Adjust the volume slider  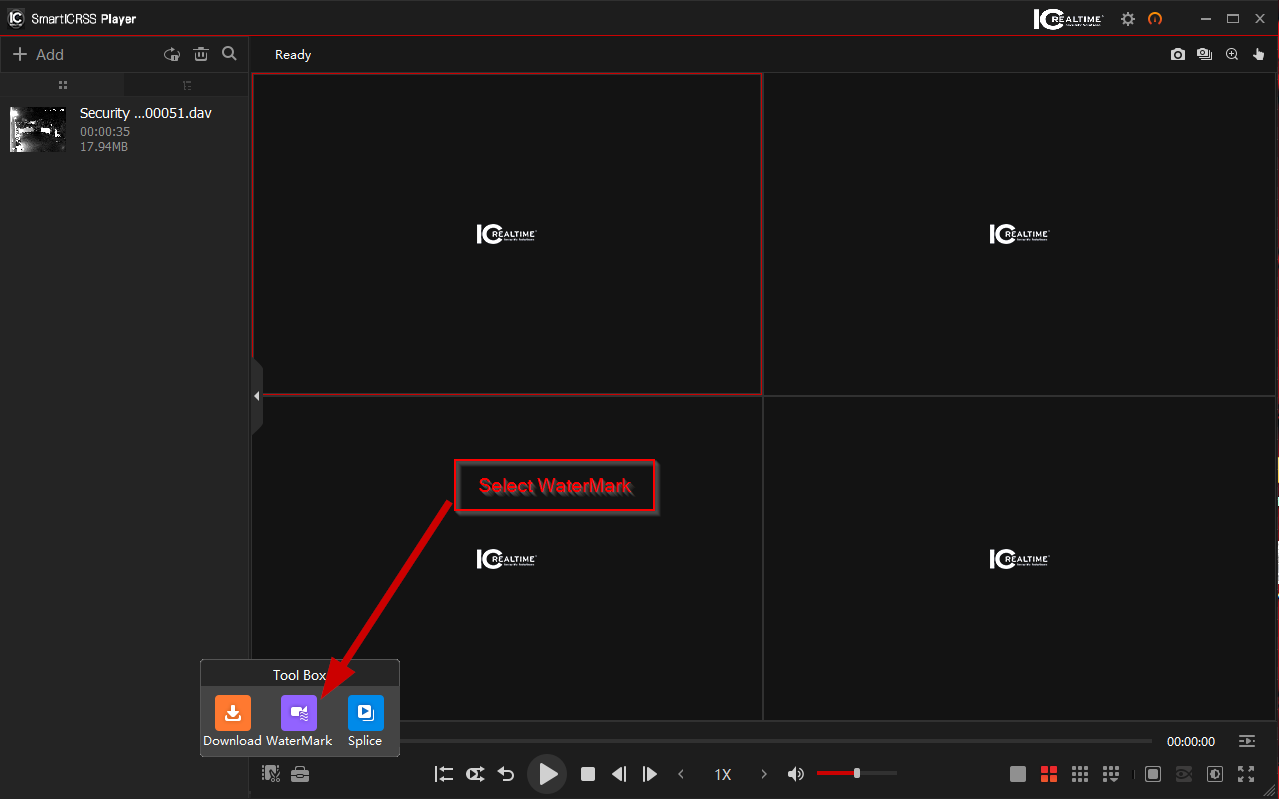(x=857, y=773)
